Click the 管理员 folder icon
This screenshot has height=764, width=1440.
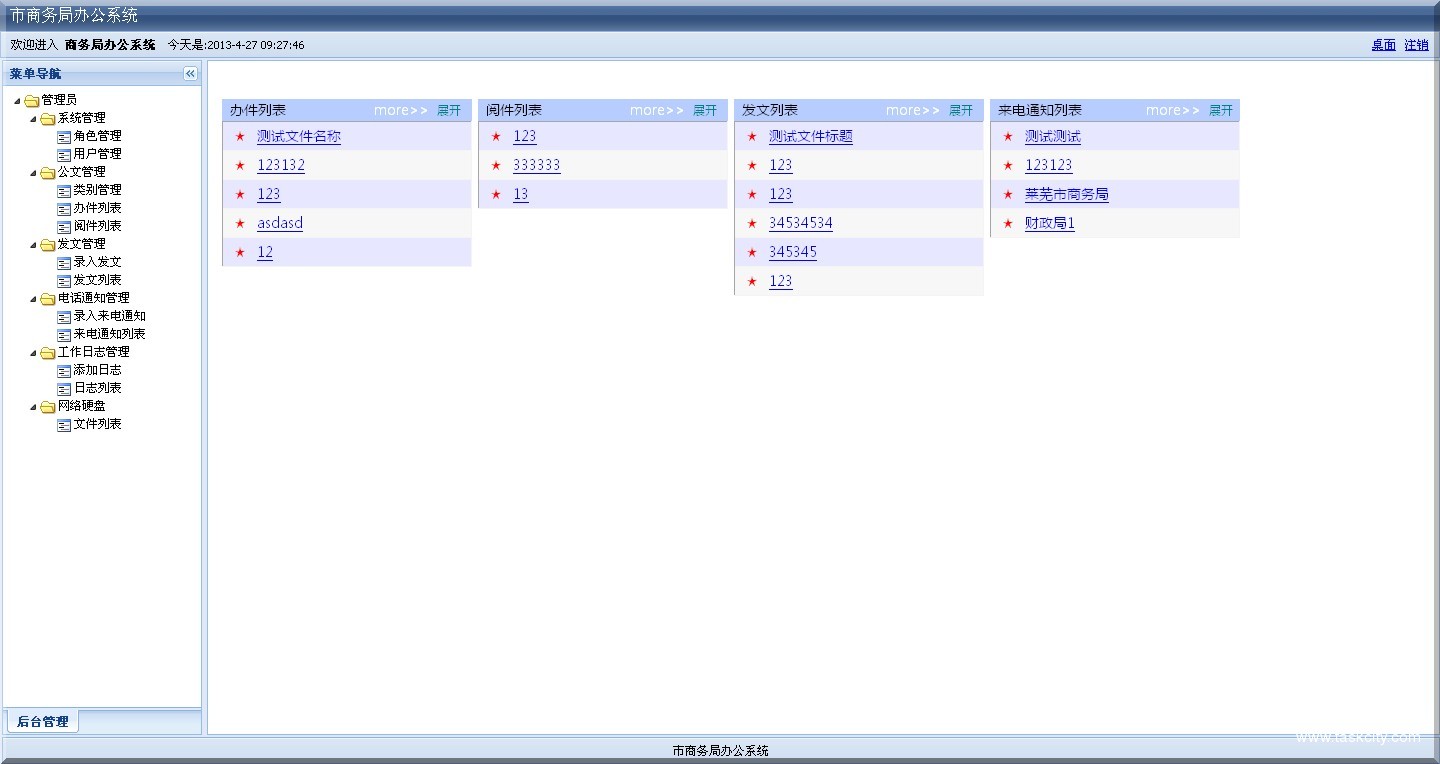pyautogui.click(x=32, y=100)
